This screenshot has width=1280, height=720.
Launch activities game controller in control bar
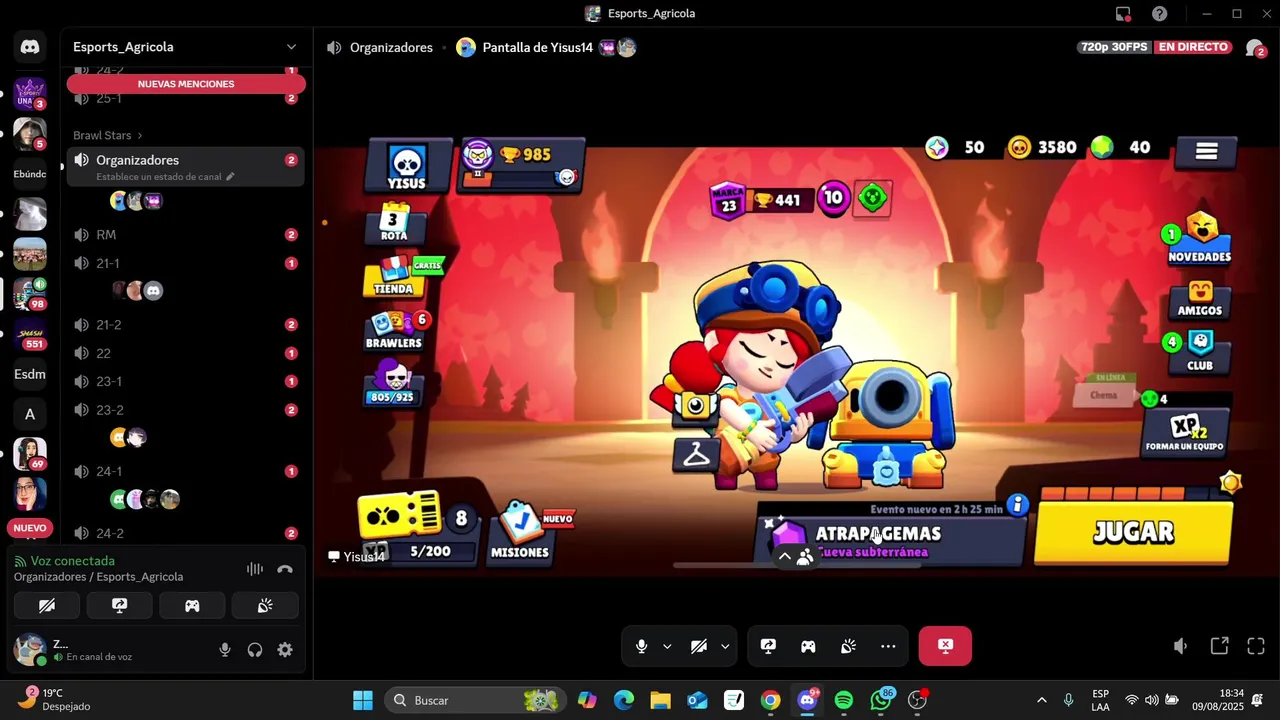coord(808,646)
